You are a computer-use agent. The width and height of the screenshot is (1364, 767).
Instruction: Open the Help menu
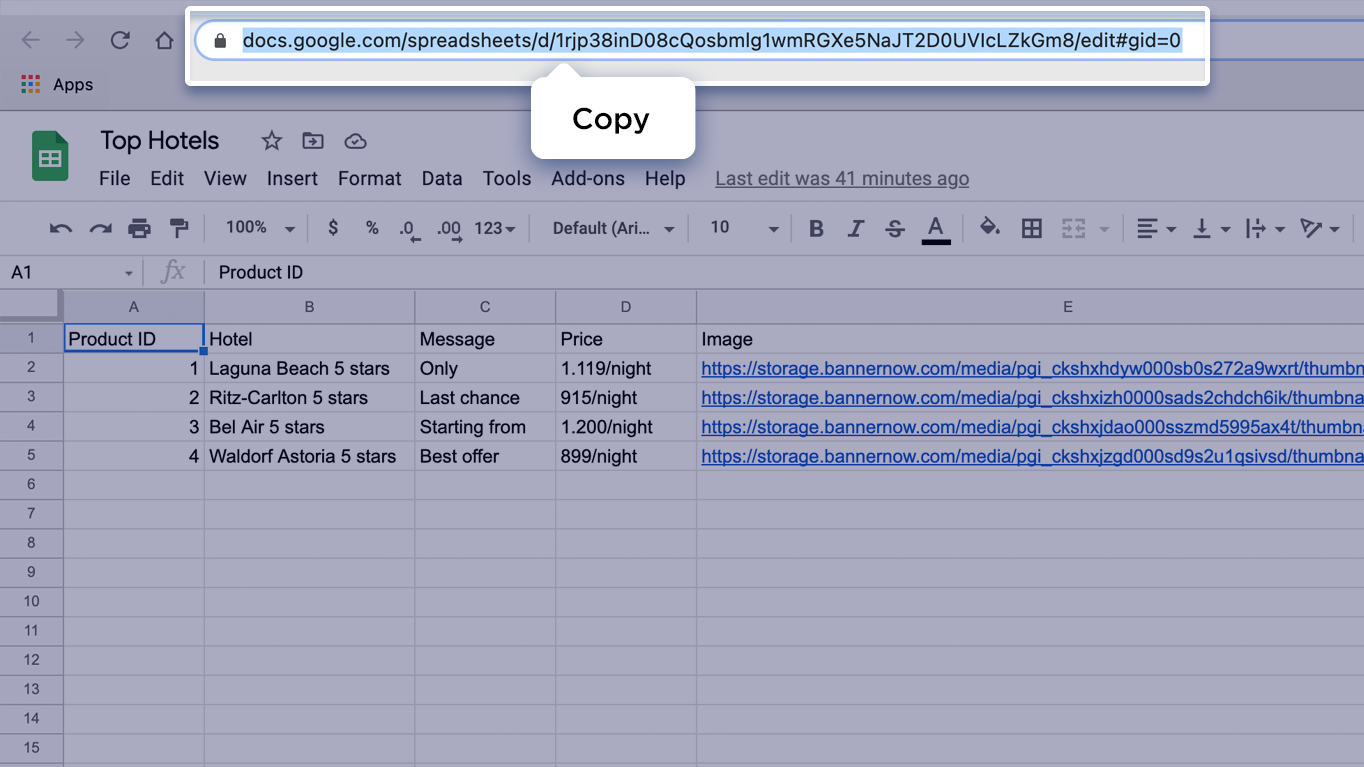pos(665,178)
